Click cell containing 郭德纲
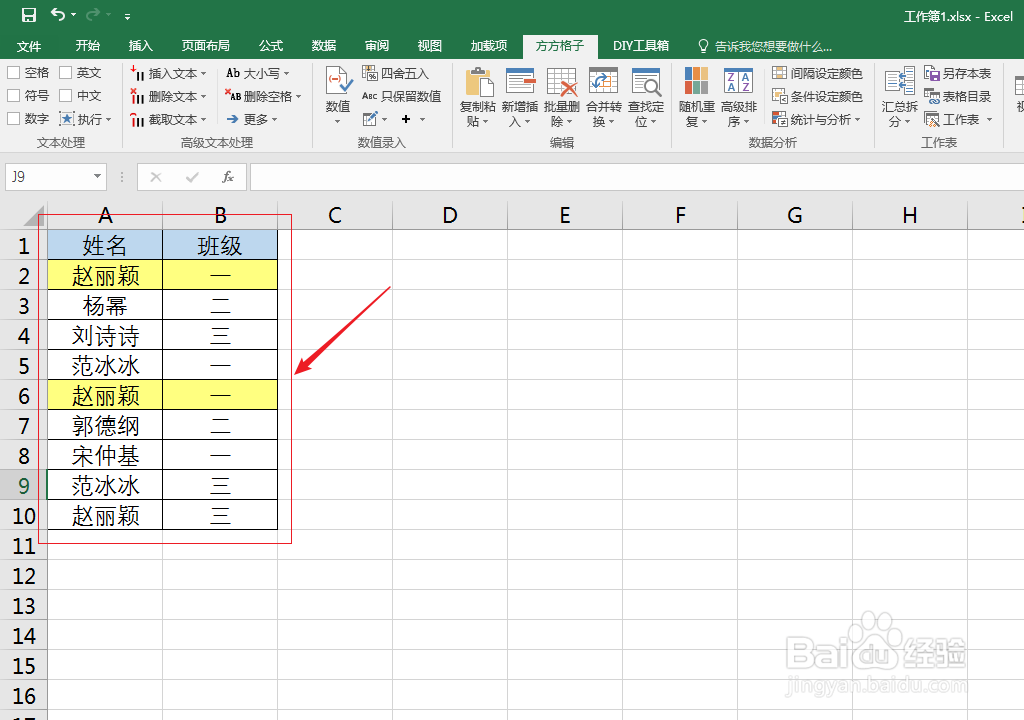 tap(105, 425)
